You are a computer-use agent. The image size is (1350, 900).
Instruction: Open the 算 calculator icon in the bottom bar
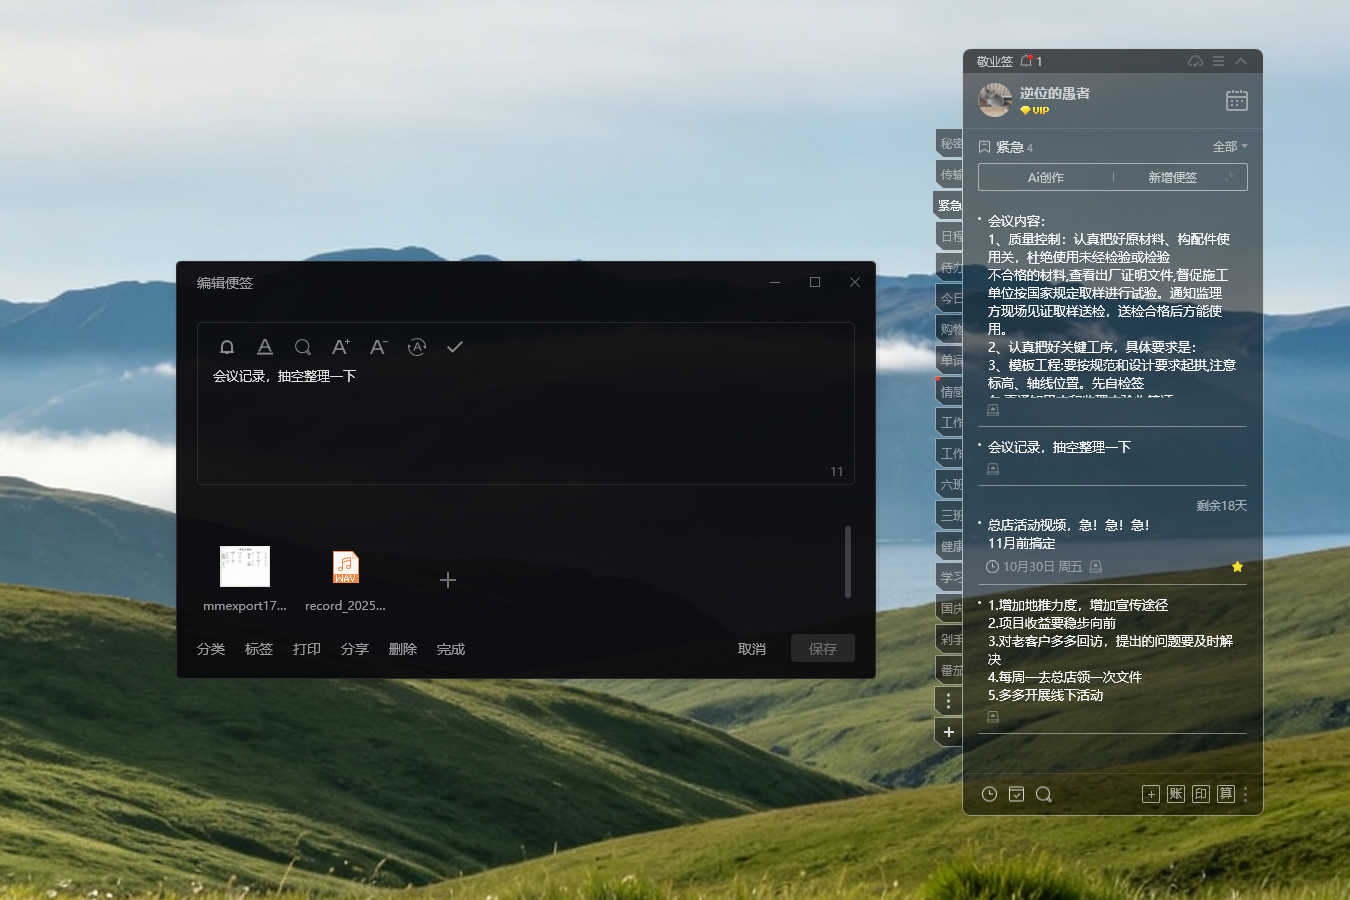[x=1226, y=794]
